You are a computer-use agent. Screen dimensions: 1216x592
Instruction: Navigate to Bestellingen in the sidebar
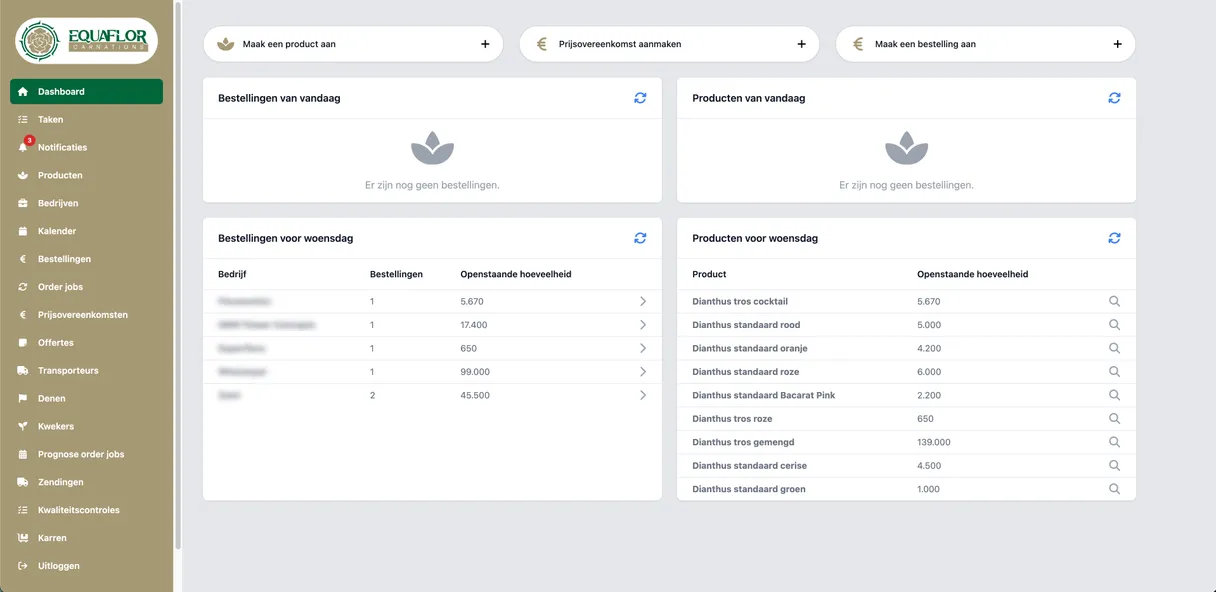pyautogui.click(x=87, y=259)
